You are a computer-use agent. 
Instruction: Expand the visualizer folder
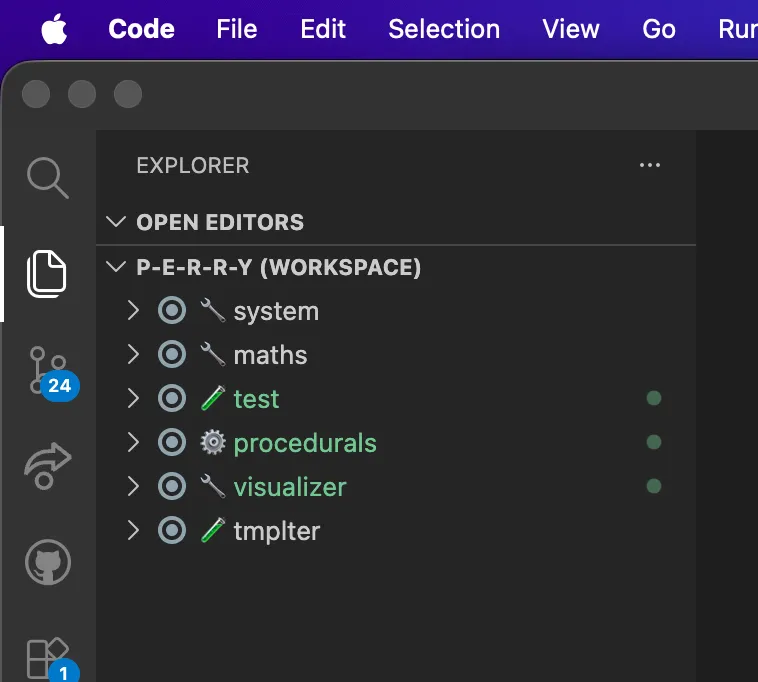[x=133, y=486]
